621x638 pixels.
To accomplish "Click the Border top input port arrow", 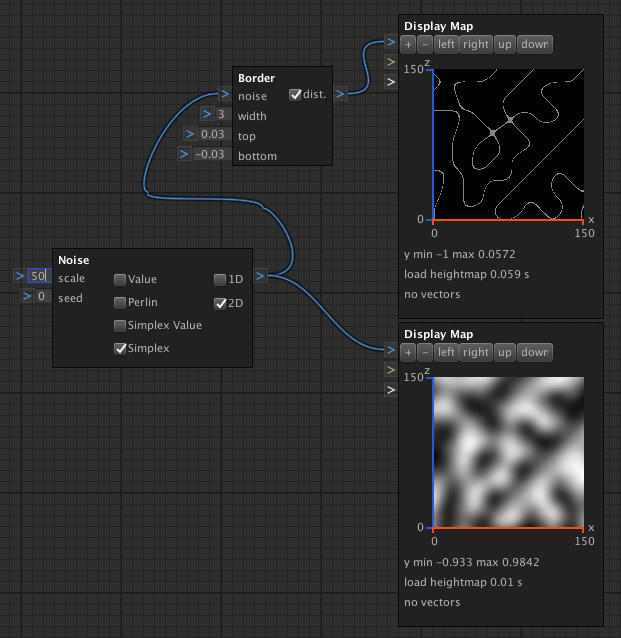I will [190, 134].
